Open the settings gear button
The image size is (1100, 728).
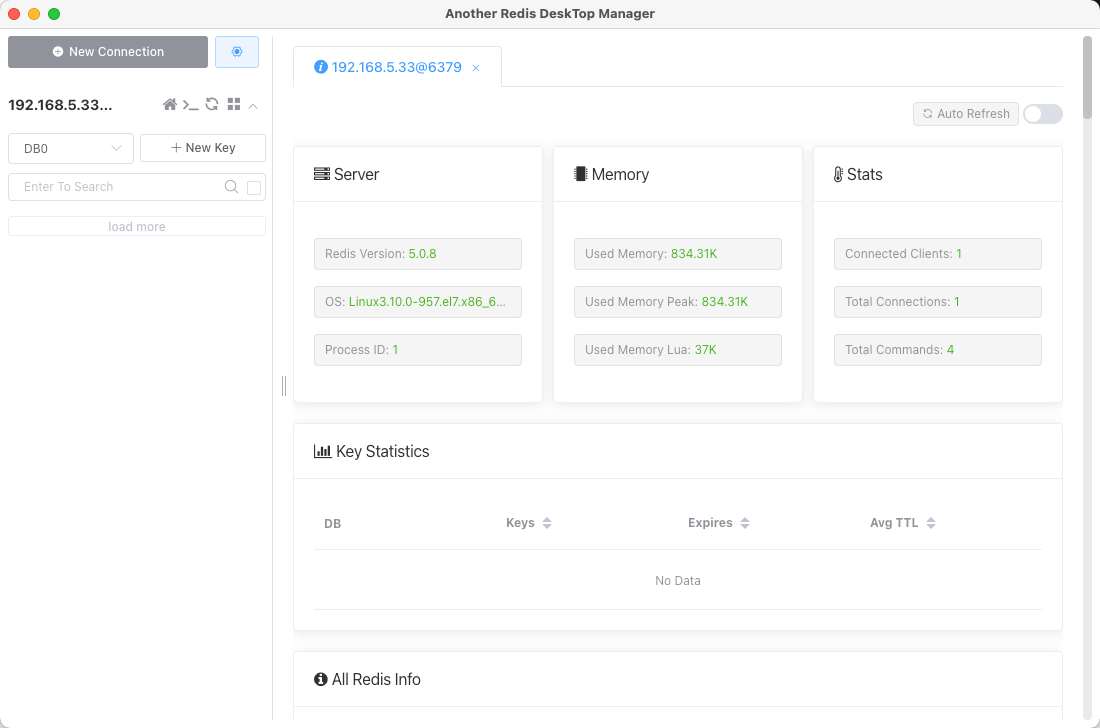[x=237, y=52]
